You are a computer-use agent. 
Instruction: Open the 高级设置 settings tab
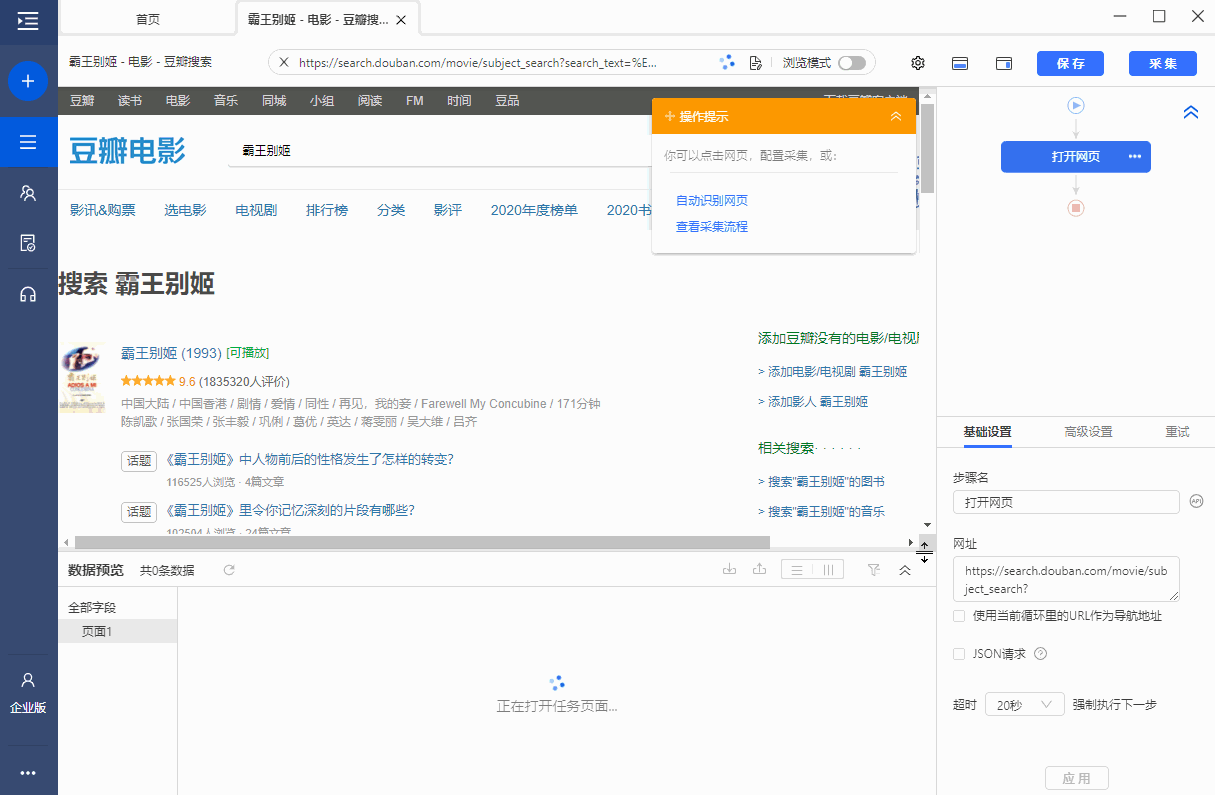pos(1088,432)
